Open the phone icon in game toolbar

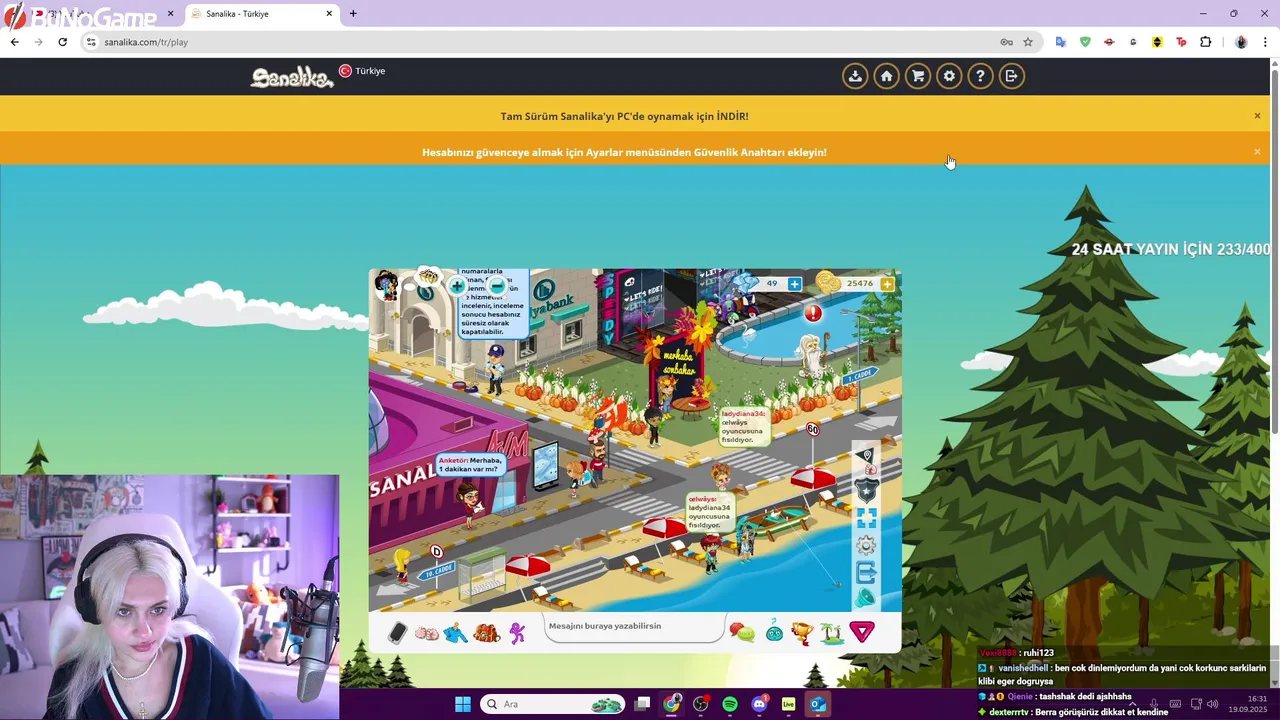tap(397, 633)
